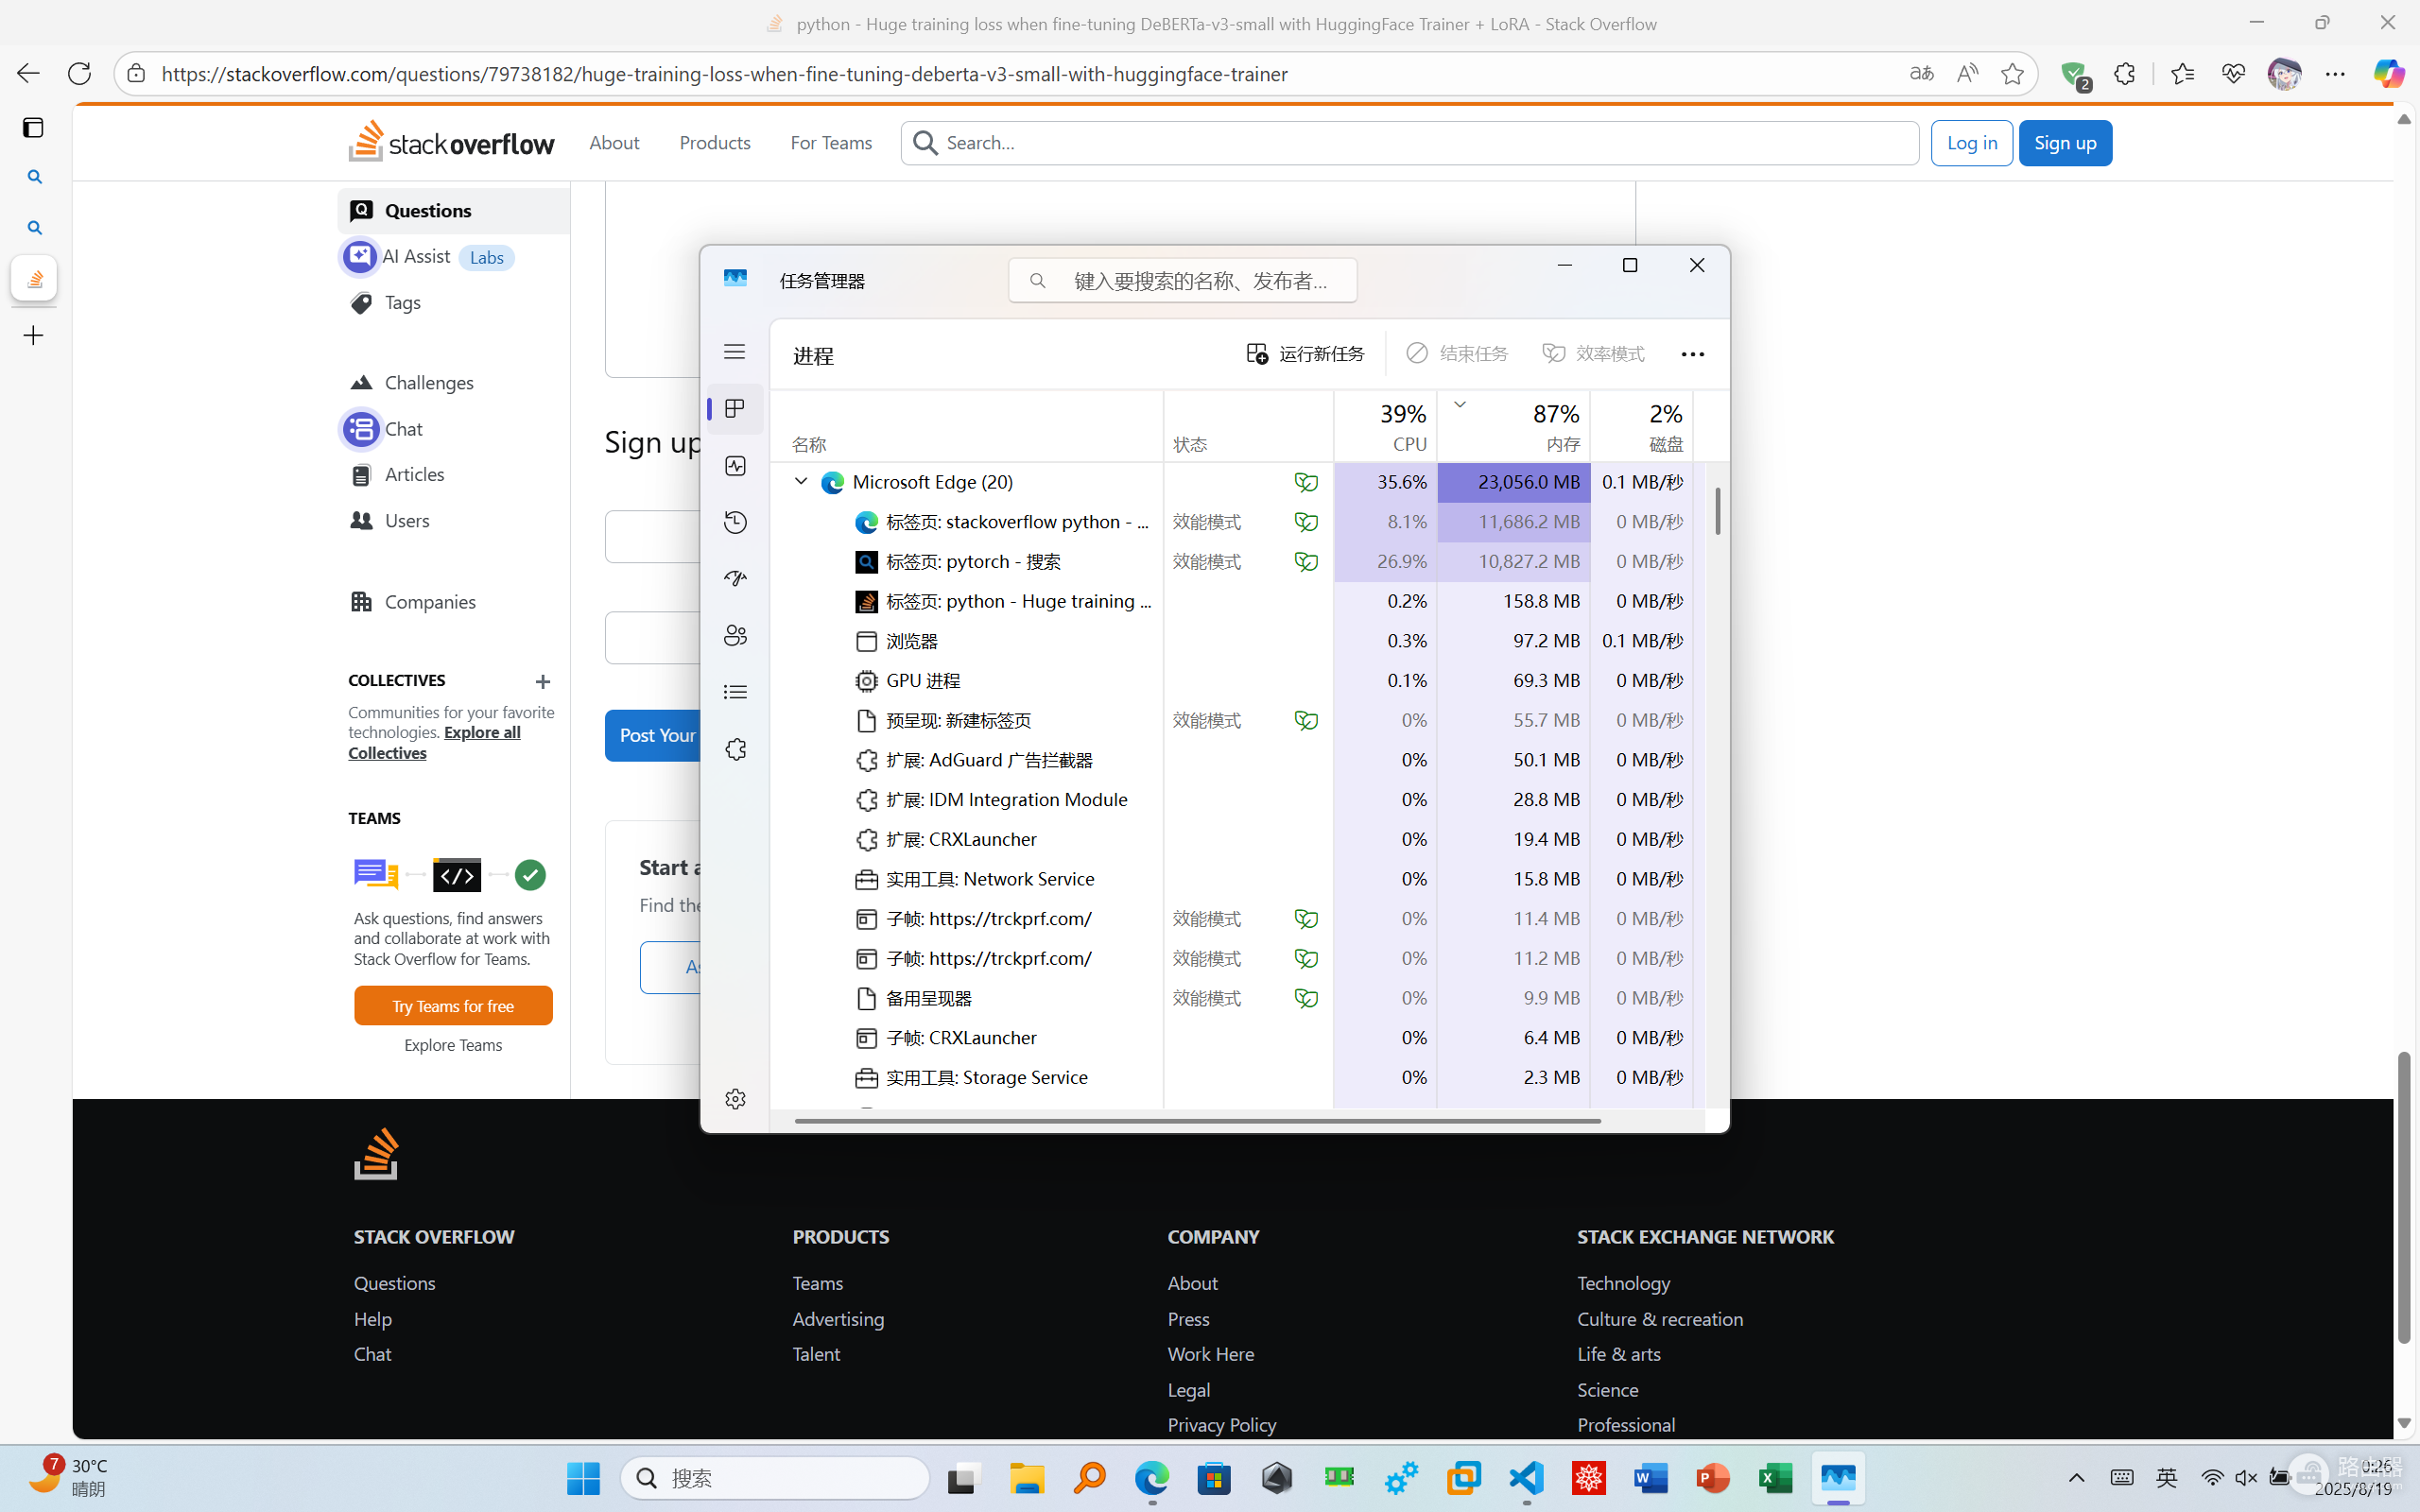
Task: Add this page to favorites star
Action: point(2012,73)
